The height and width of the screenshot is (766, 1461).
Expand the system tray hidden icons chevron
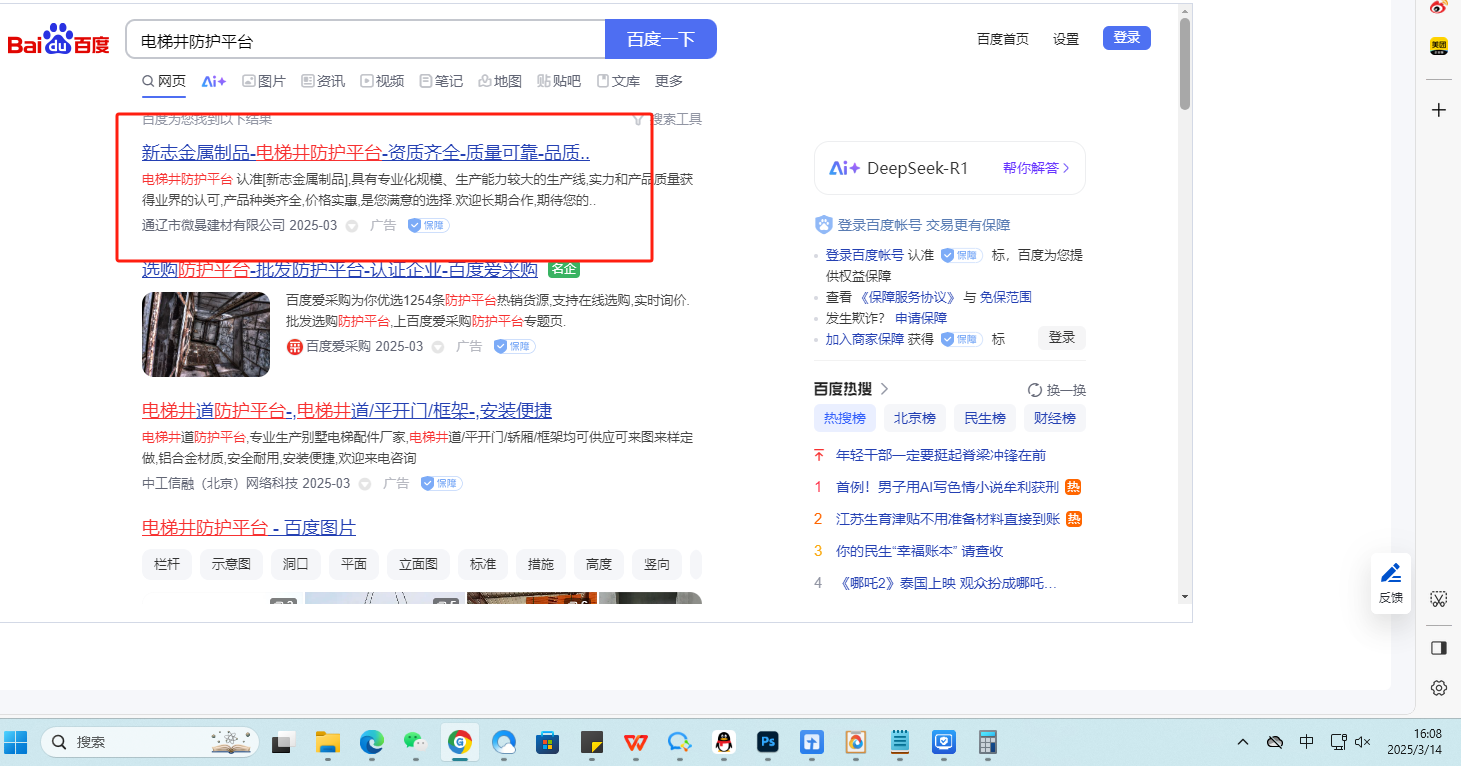pyautogui.click(x=1243, y=742)
